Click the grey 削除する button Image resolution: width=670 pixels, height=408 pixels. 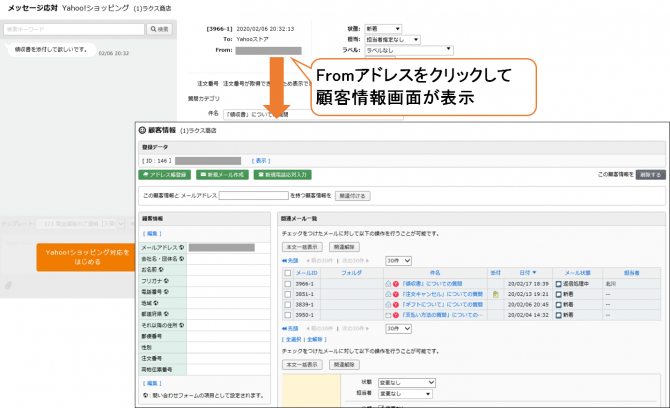(650, 175)
